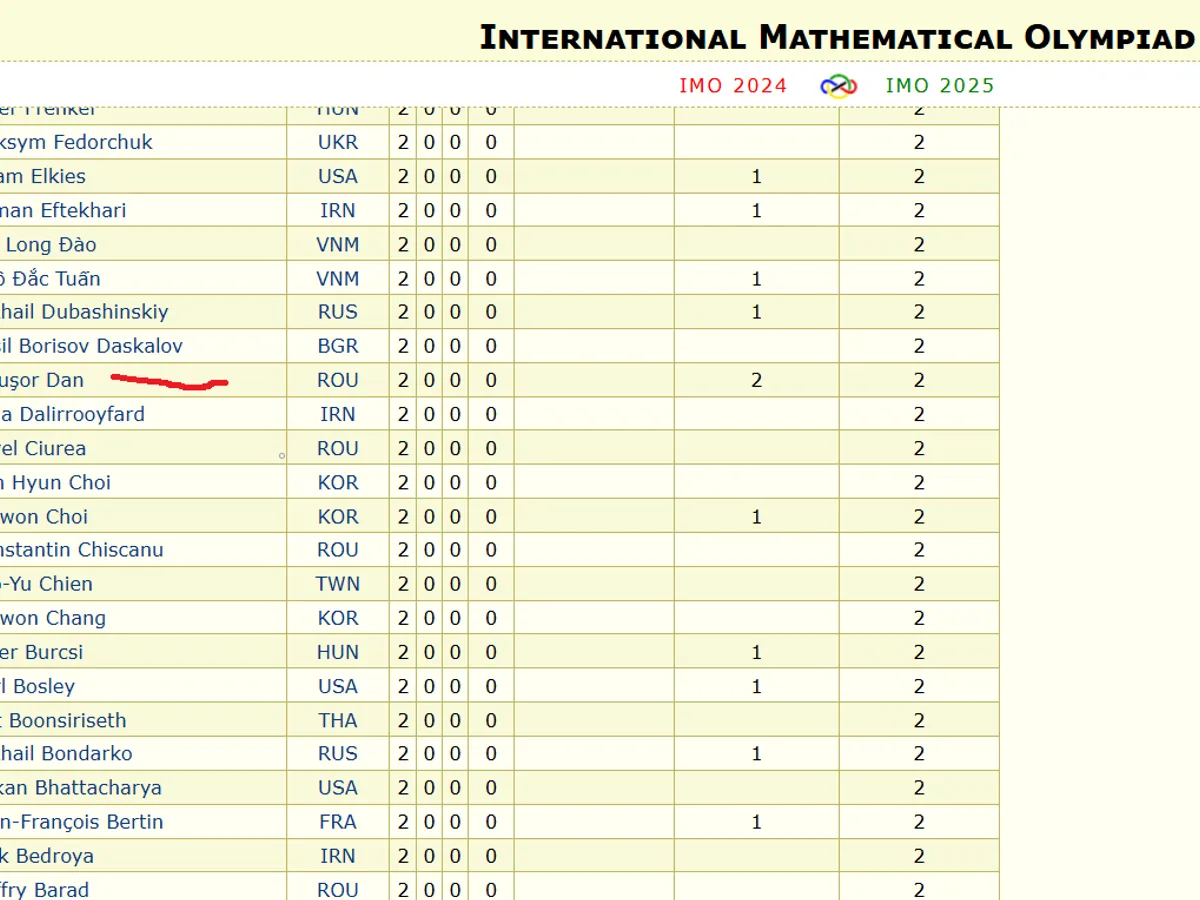Click the TWN country code
Image resolution: width=1200 pixels, height=900 pixels.
337,584
